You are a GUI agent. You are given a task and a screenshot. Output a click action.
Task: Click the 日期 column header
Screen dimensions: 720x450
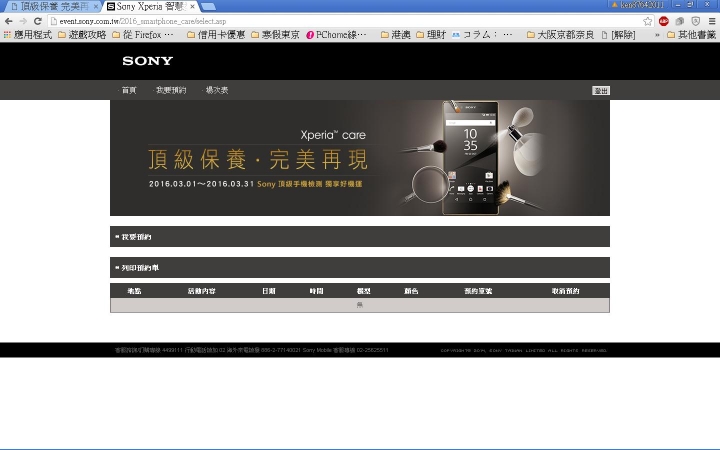[x=269, y=291]
